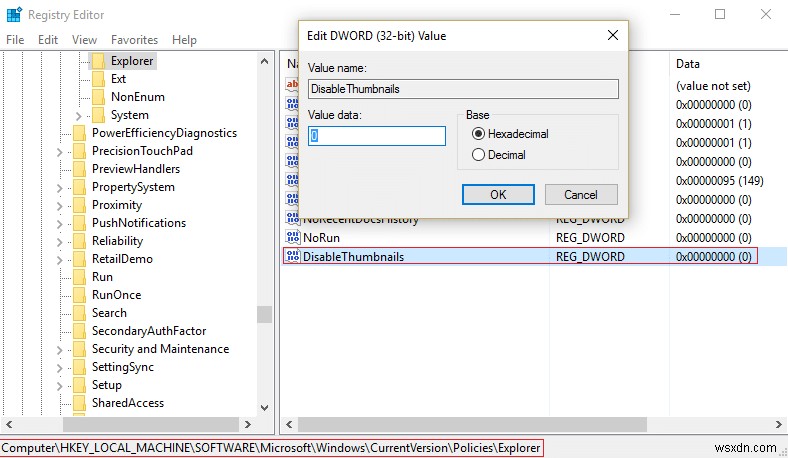Expand the Proximity key
Image resolution: width=788 pixels, height=458 pixels.
coord(59,206)
